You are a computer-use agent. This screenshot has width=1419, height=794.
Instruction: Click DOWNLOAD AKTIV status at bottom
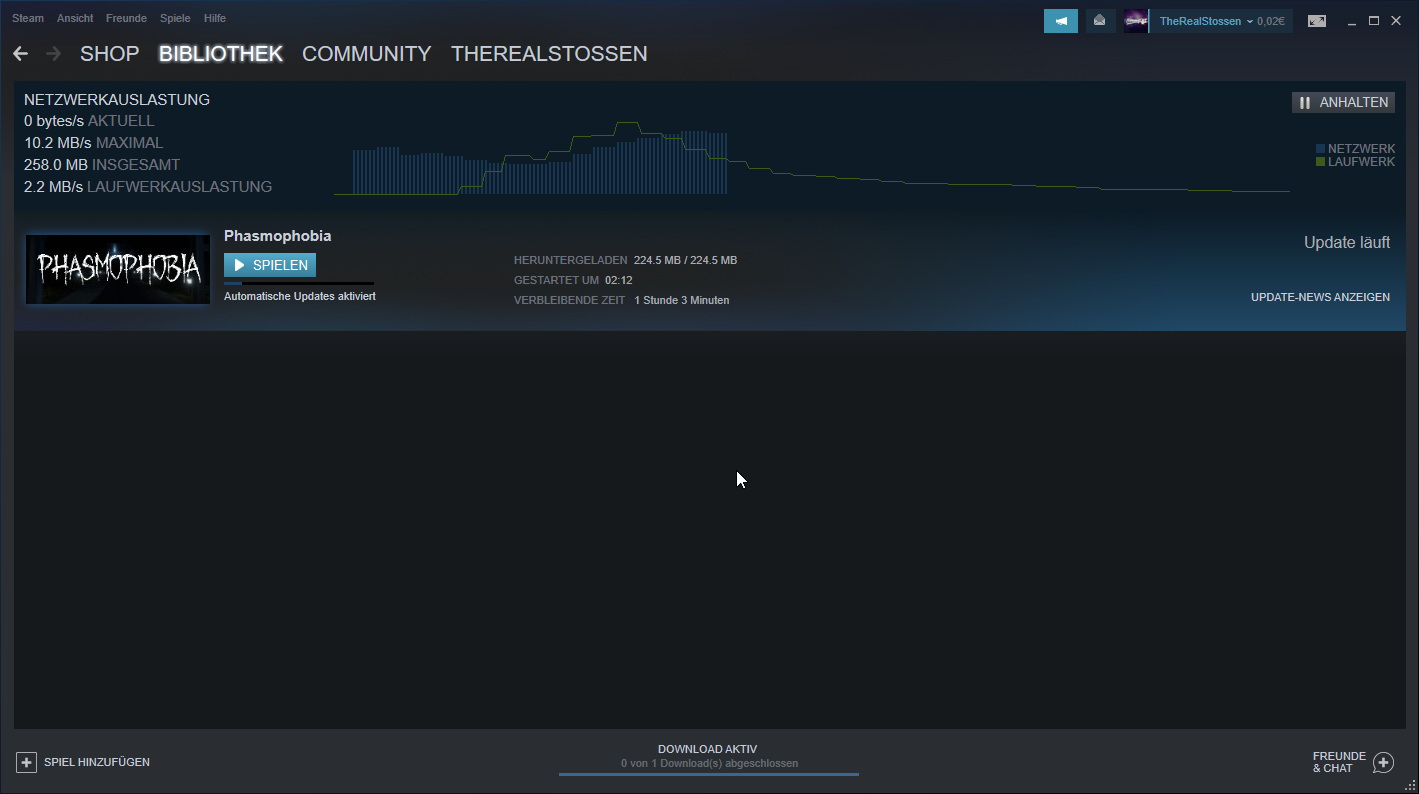pos(708,749)
